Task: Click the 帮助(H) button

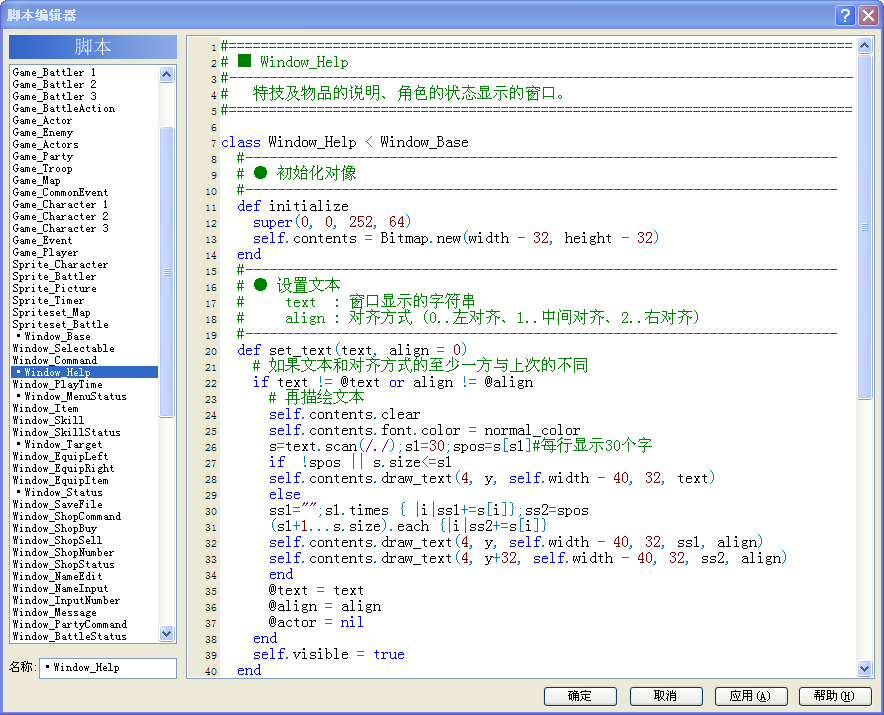Action: [x=835, y=696]
